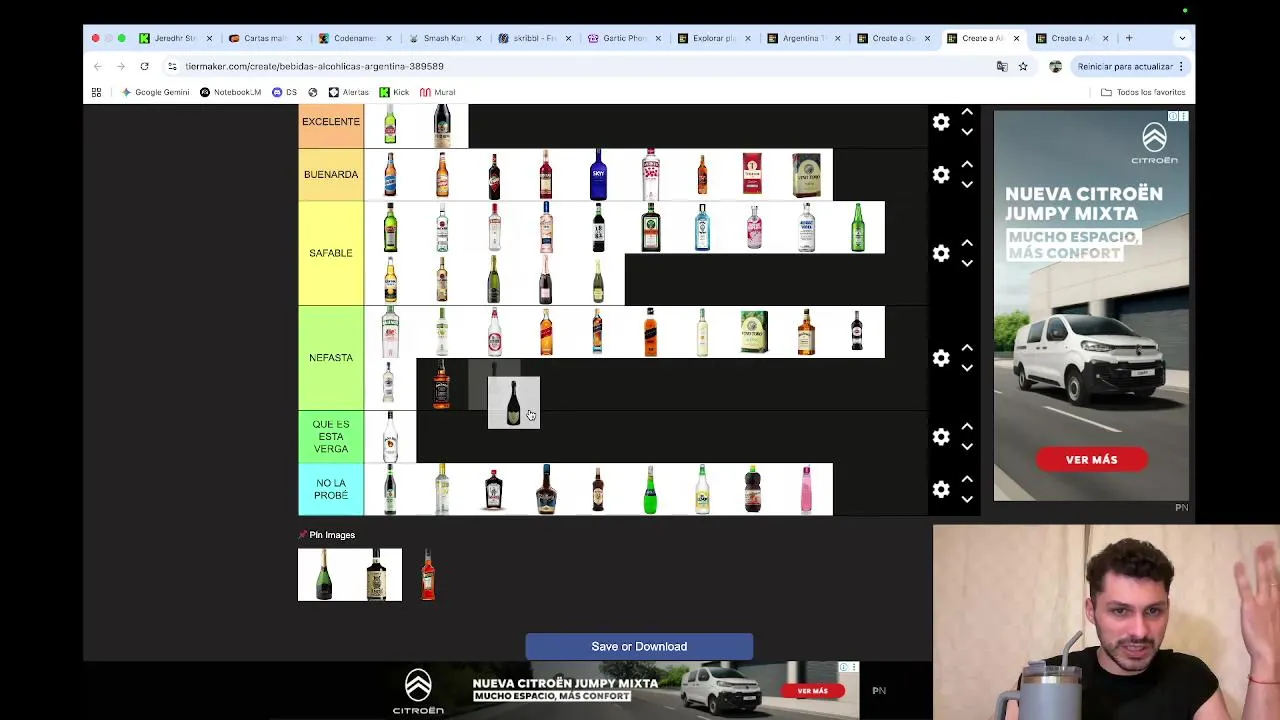Screen dimensions: 1280x720
Task: Move QUE ES ESTA VERGA tier up
Action: coord(967,427)
